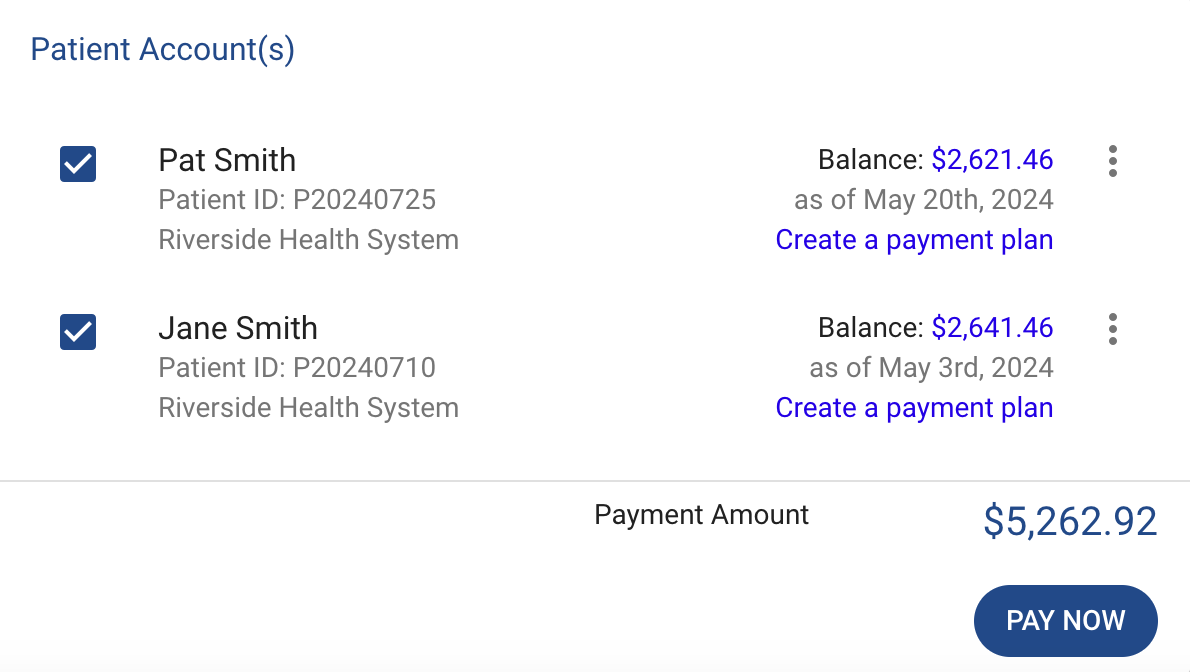Click the three-dot icon next to Jane Smith's balance
The height and width of the screenshot is (672, 1190).
coord(1112,329)
